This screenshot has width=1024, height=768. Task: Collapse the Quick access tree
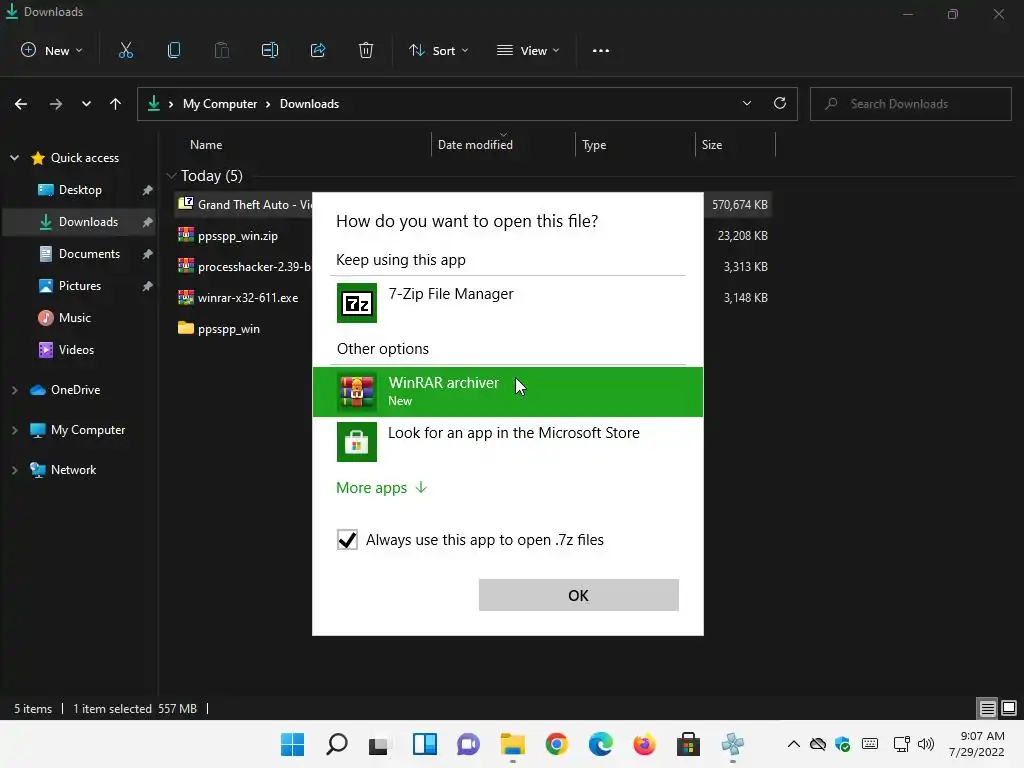click(14, 157)
